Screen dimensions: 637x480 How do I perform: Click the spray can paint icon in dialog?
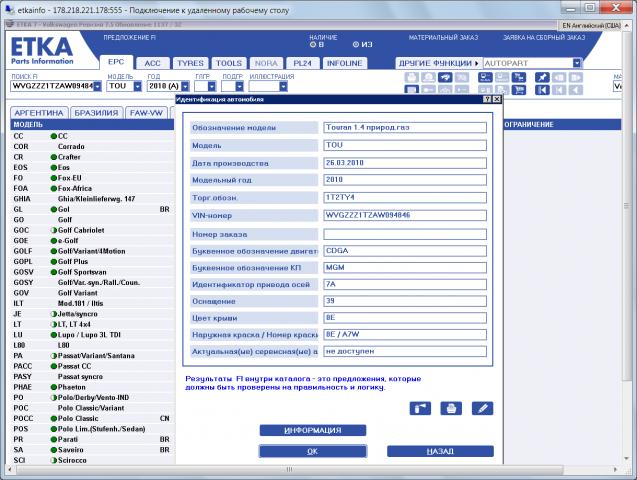[420, 408]
